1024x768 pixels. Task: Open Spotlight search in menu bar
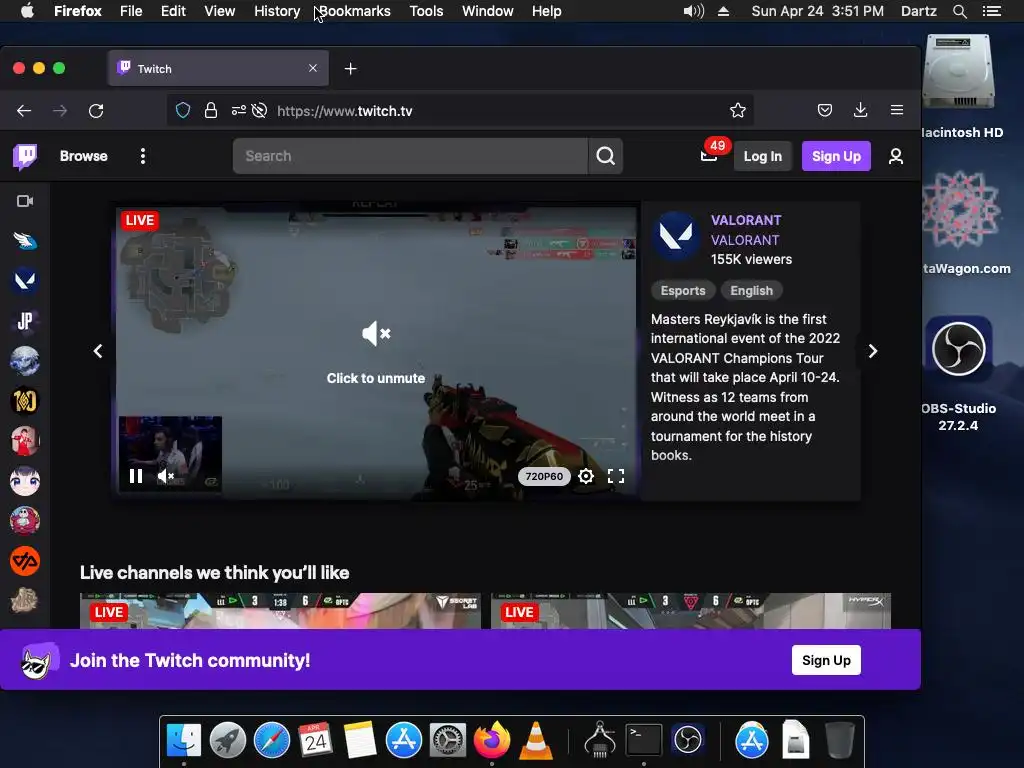tap(960, 11)
